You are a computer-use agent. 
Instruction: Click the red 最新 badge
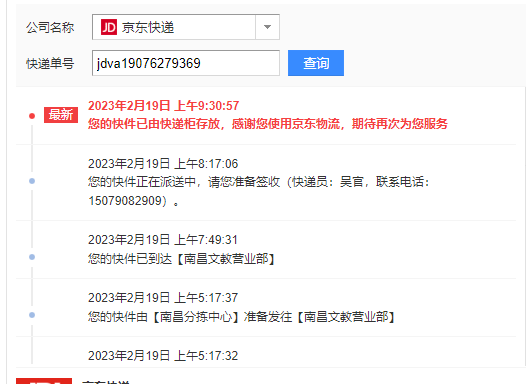(x=61, y=115)
